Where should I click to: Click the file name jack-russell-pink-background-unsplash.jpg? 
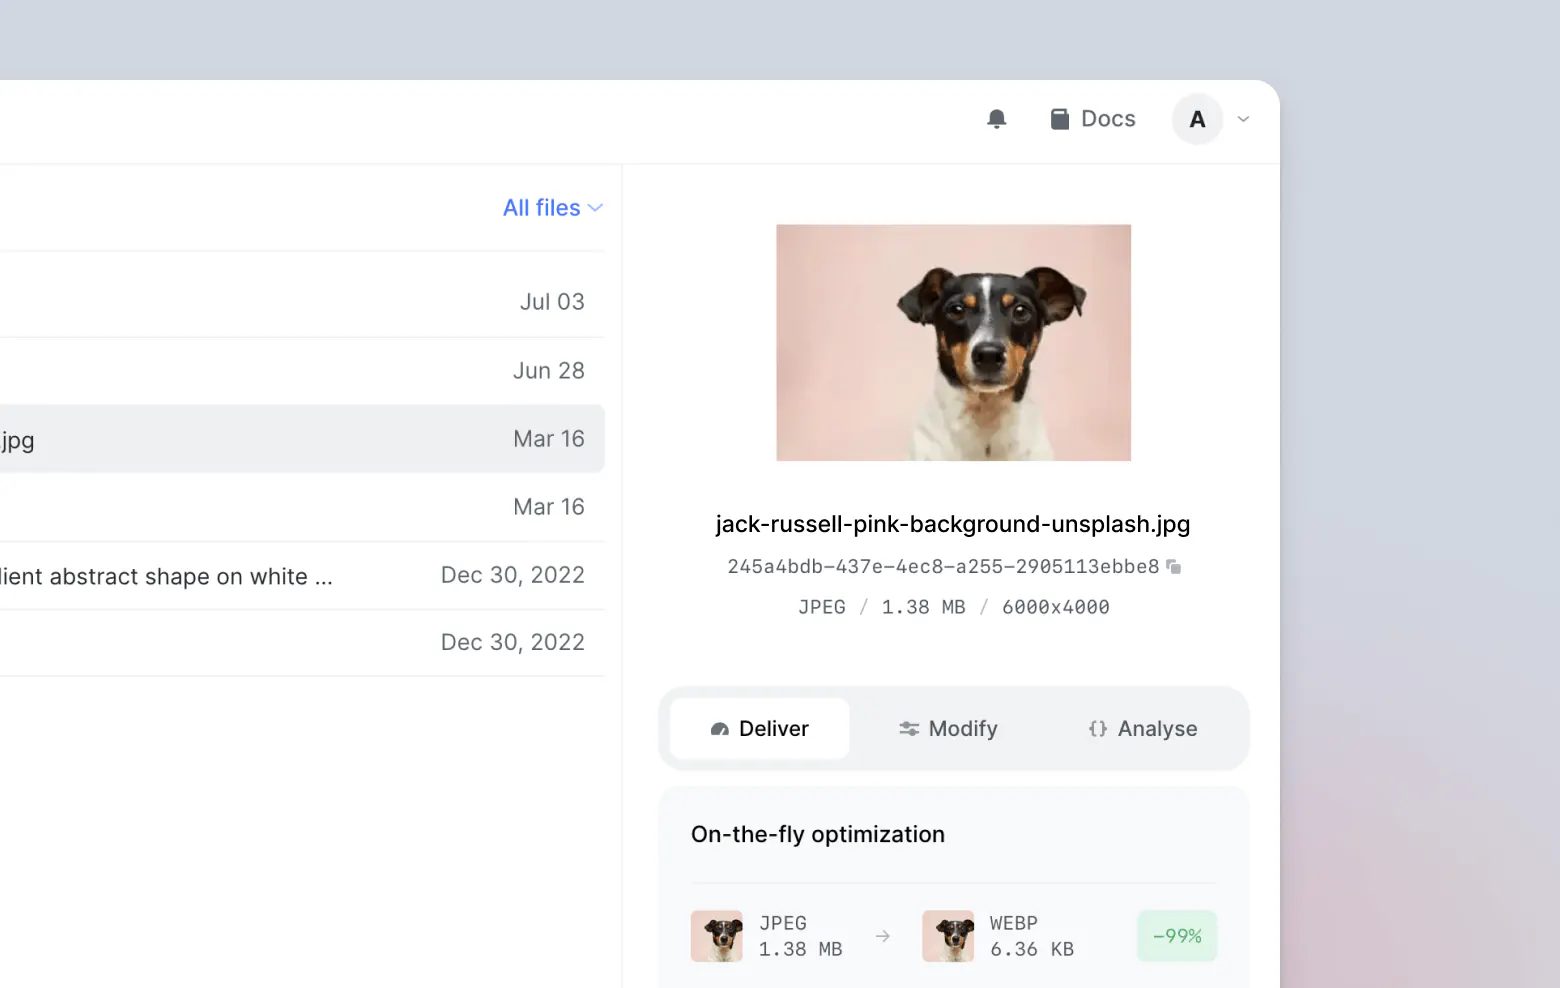pos(953,524)
